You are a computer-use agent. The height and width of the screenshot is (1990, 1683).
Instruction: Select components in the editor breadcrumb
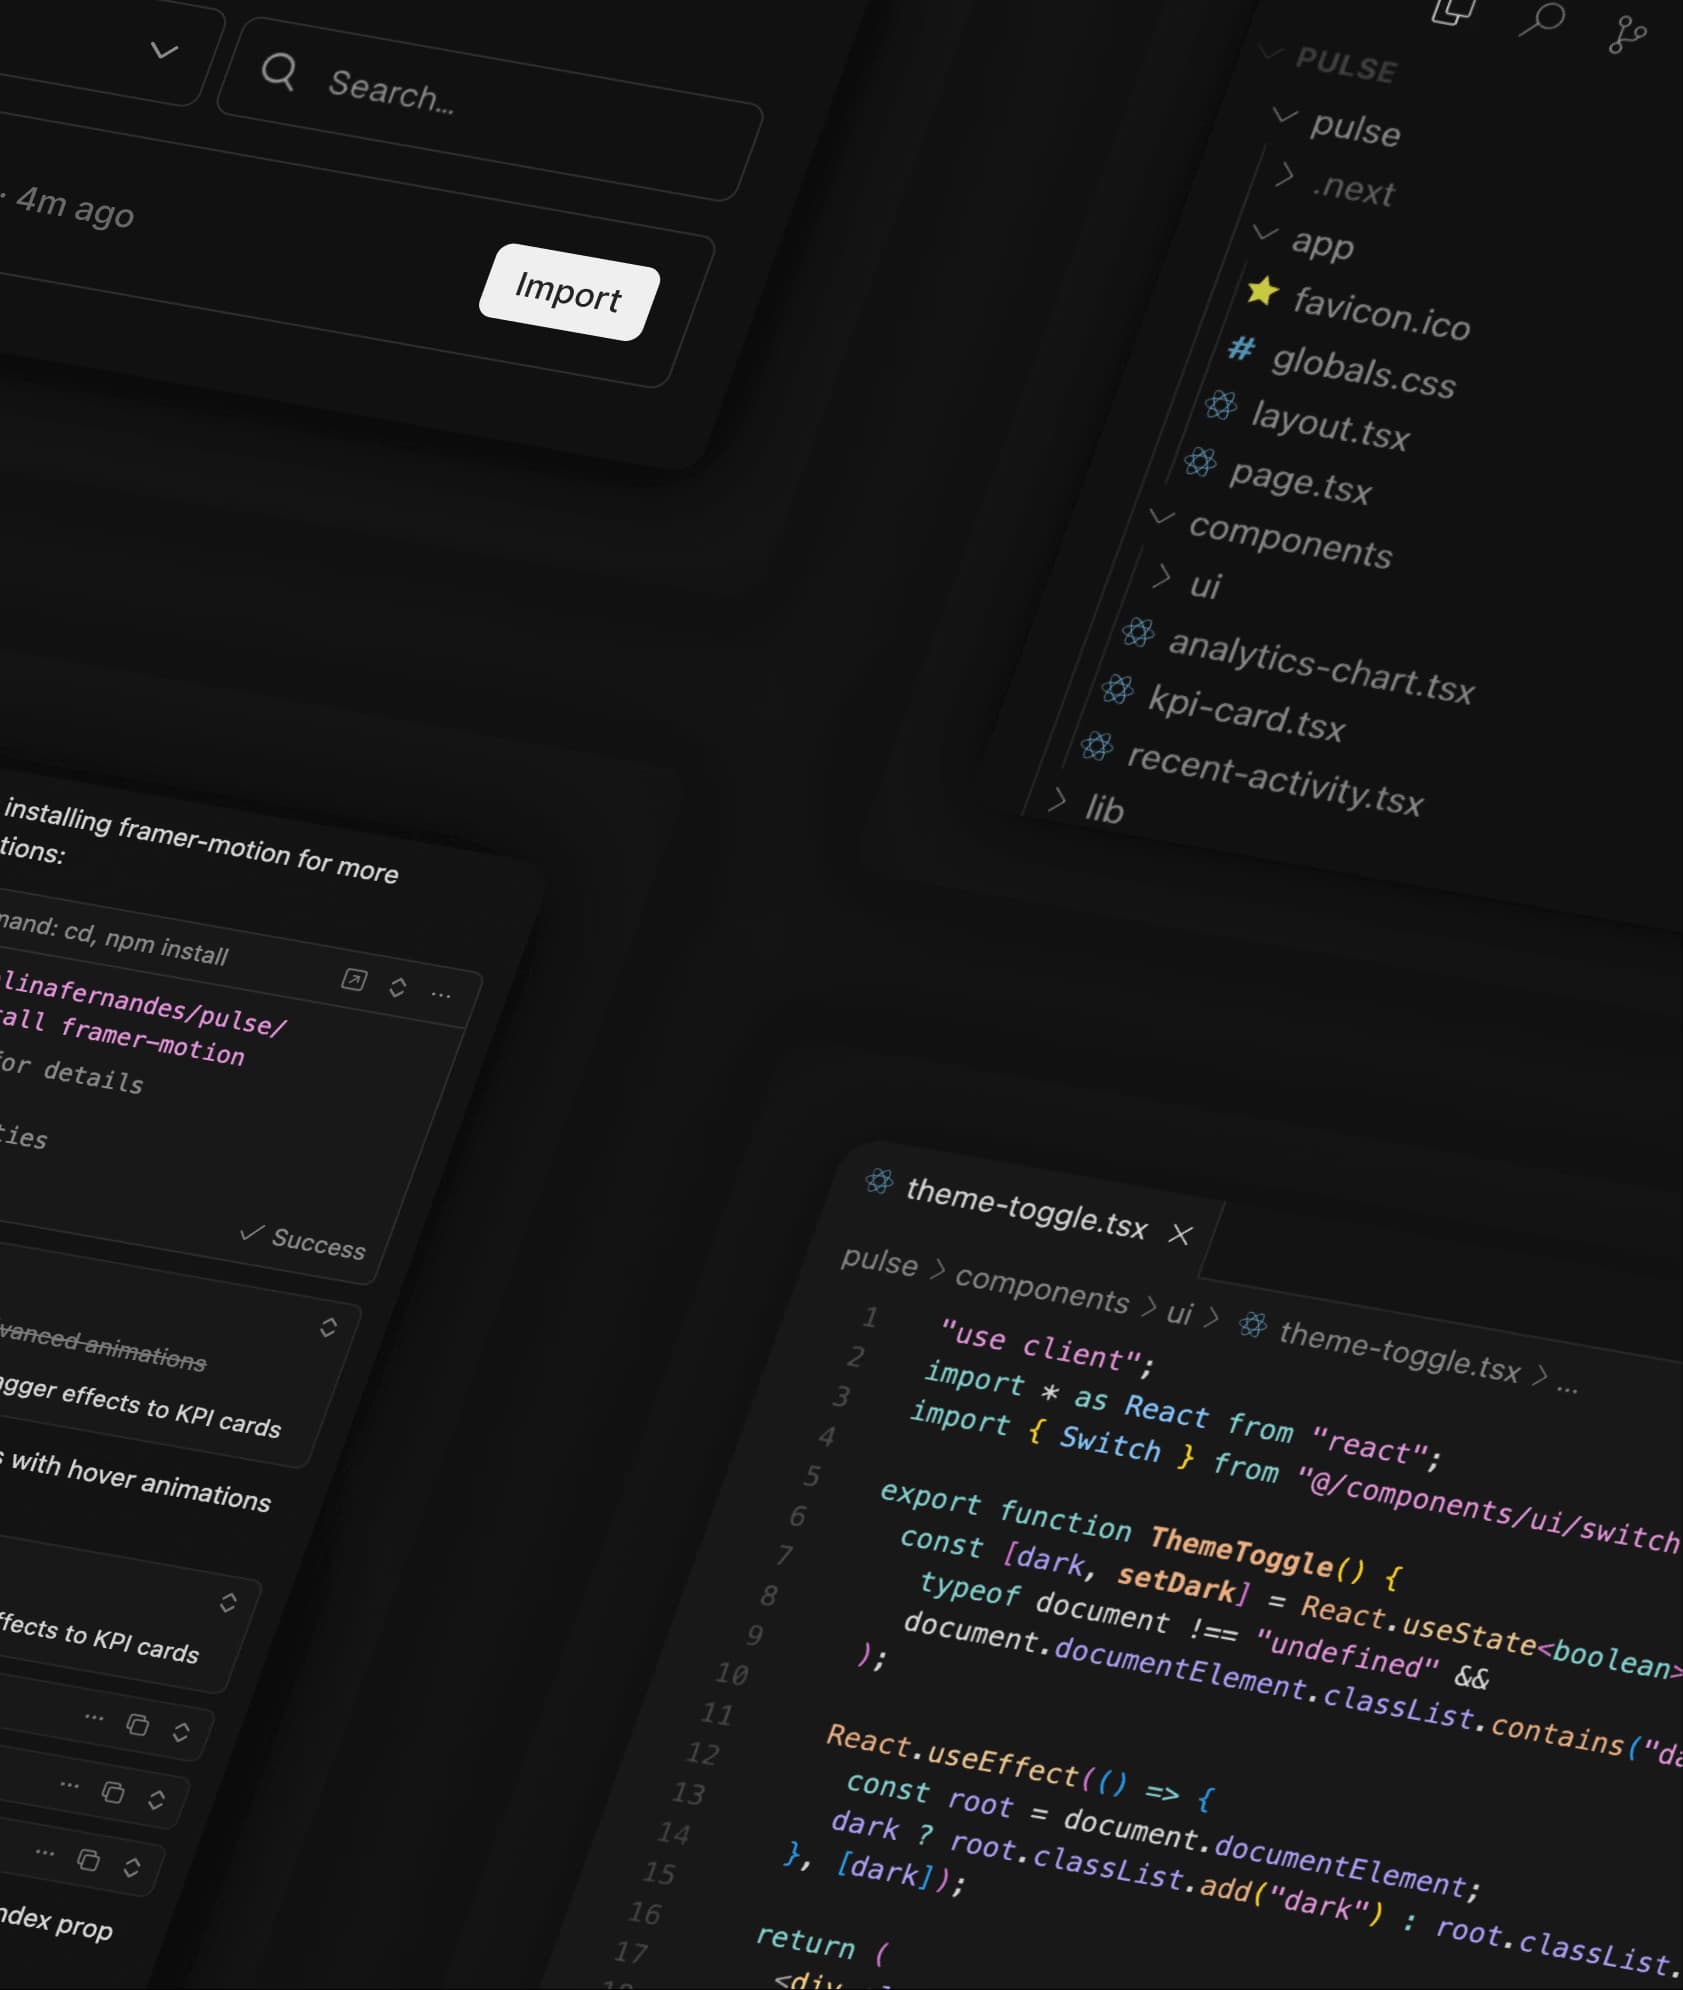point(1042,1290)
